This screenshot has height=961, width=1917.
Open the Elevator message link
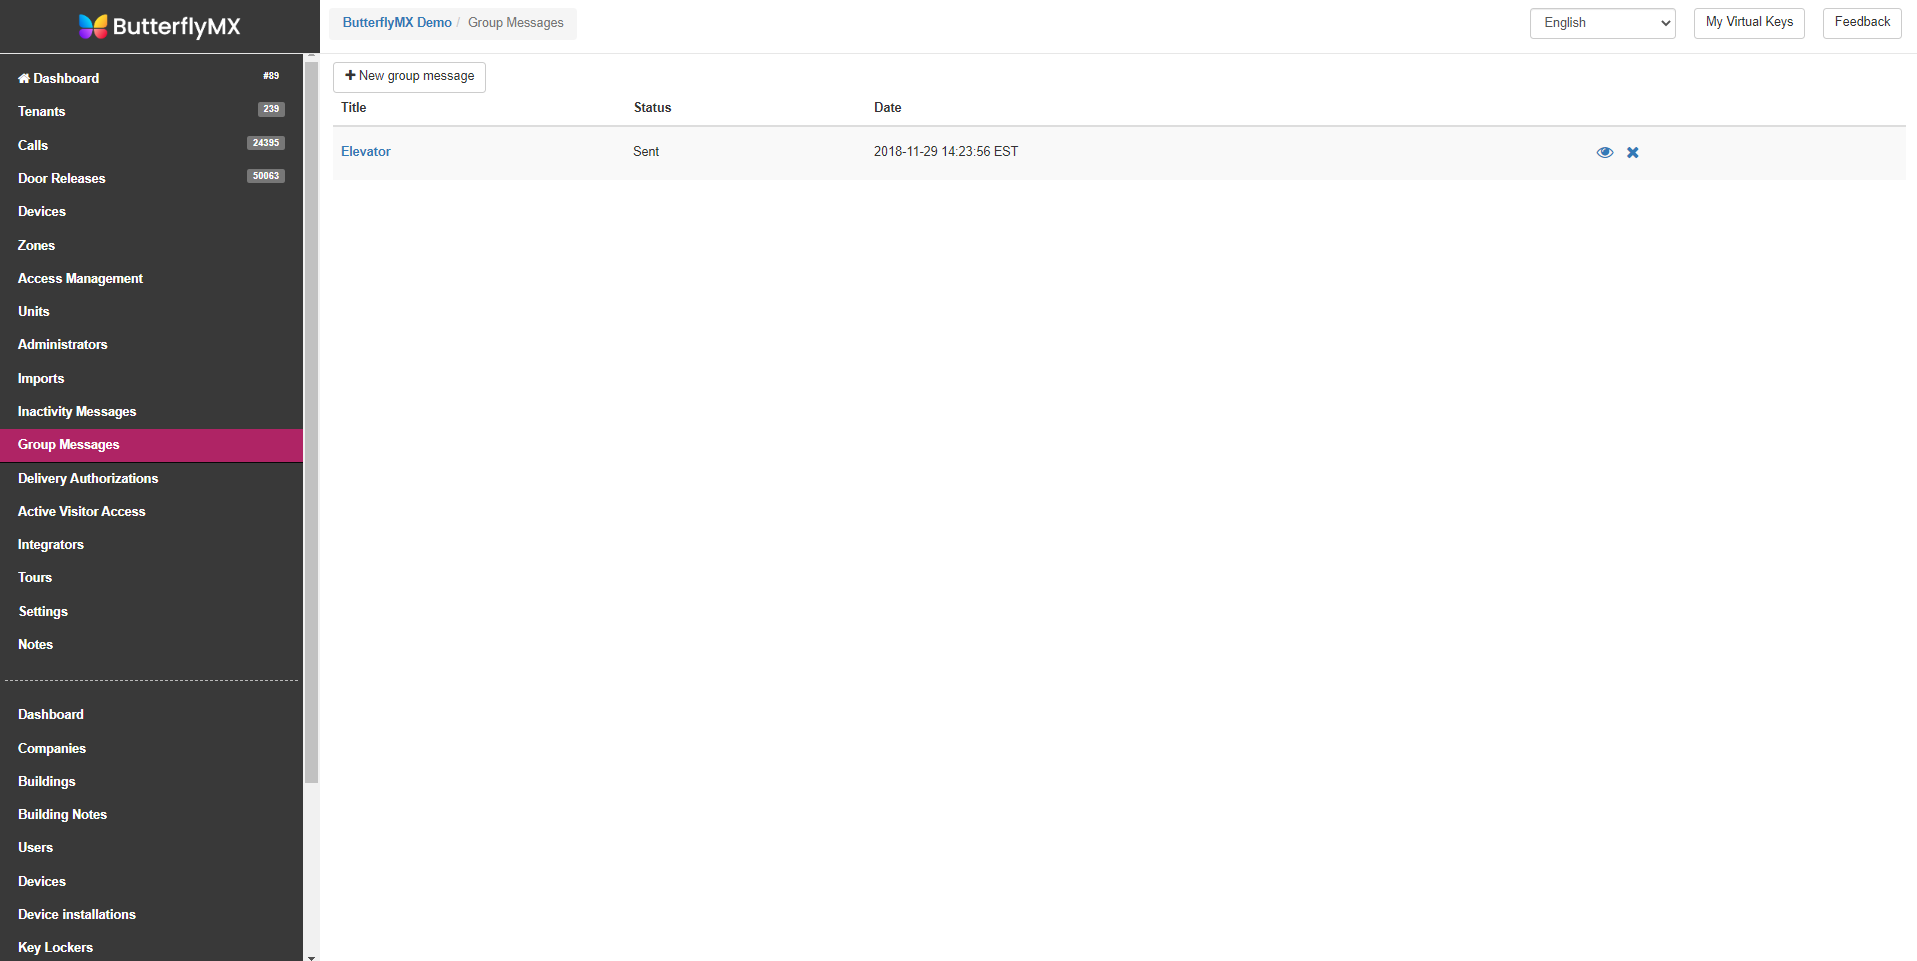point(366,152)
